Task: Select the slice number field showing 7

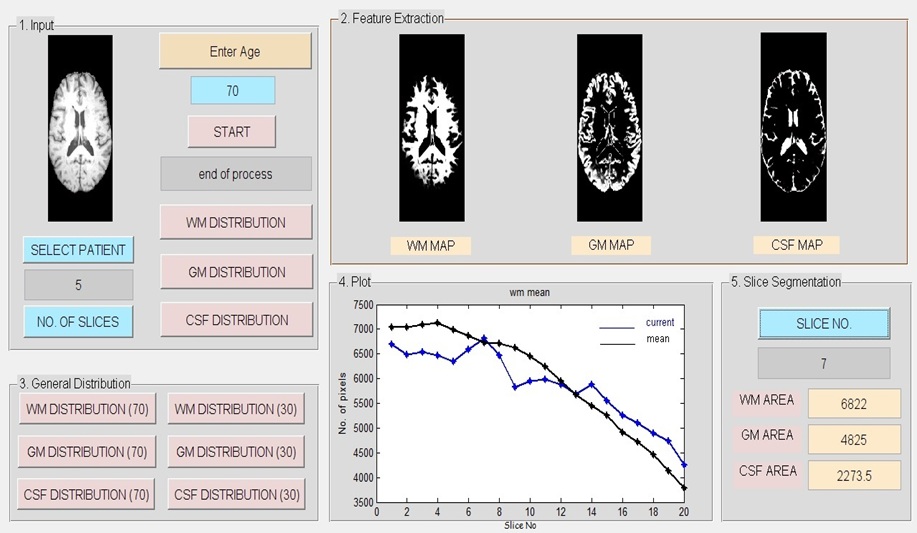Action: [x=824, y=364]
